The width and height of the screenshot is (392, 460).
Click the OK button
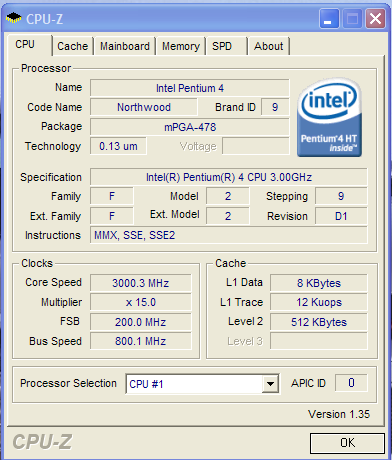tap(347, 443)
